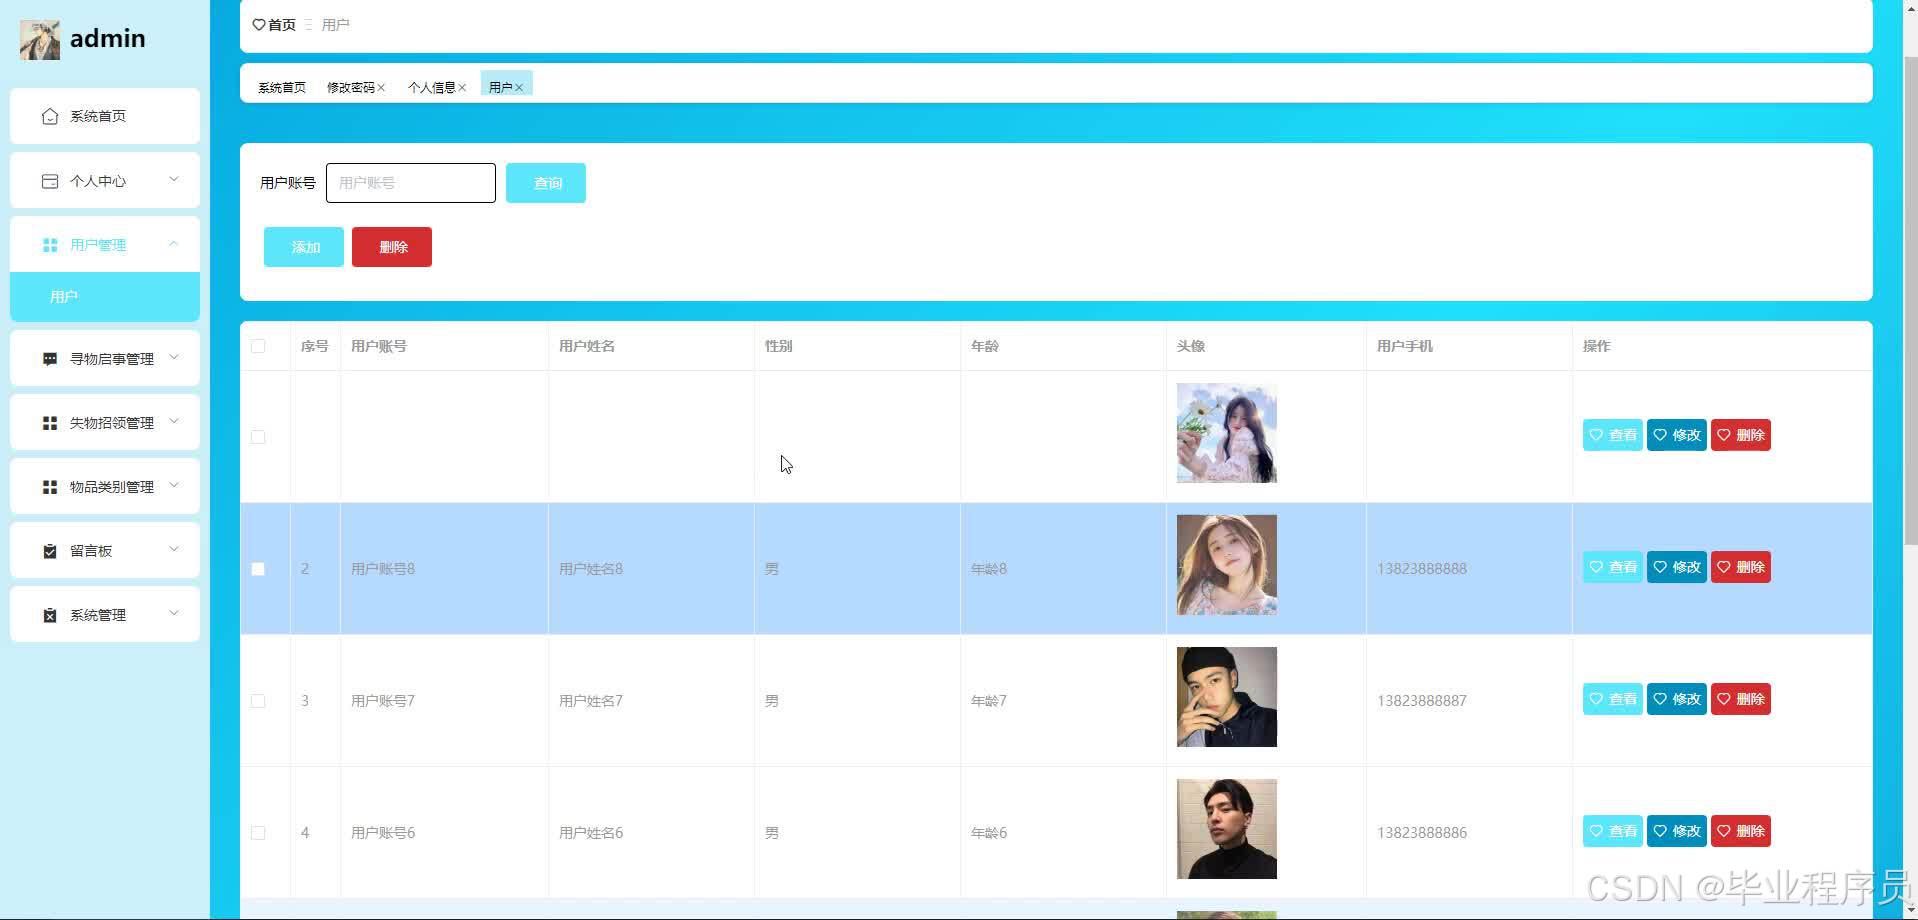Expand the 寻物启事管理 chevron
Screen dimensions: 1918x920
tap(174, 357)
